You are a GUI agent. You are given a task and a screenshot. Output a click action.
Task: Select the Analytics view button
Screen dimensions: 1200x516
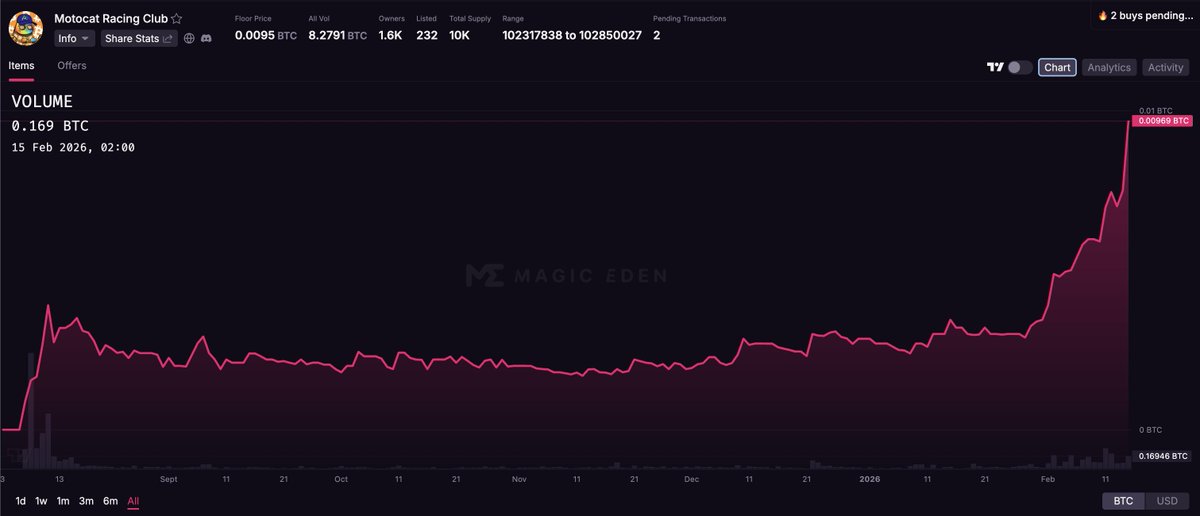click(x=1109, y=67)
